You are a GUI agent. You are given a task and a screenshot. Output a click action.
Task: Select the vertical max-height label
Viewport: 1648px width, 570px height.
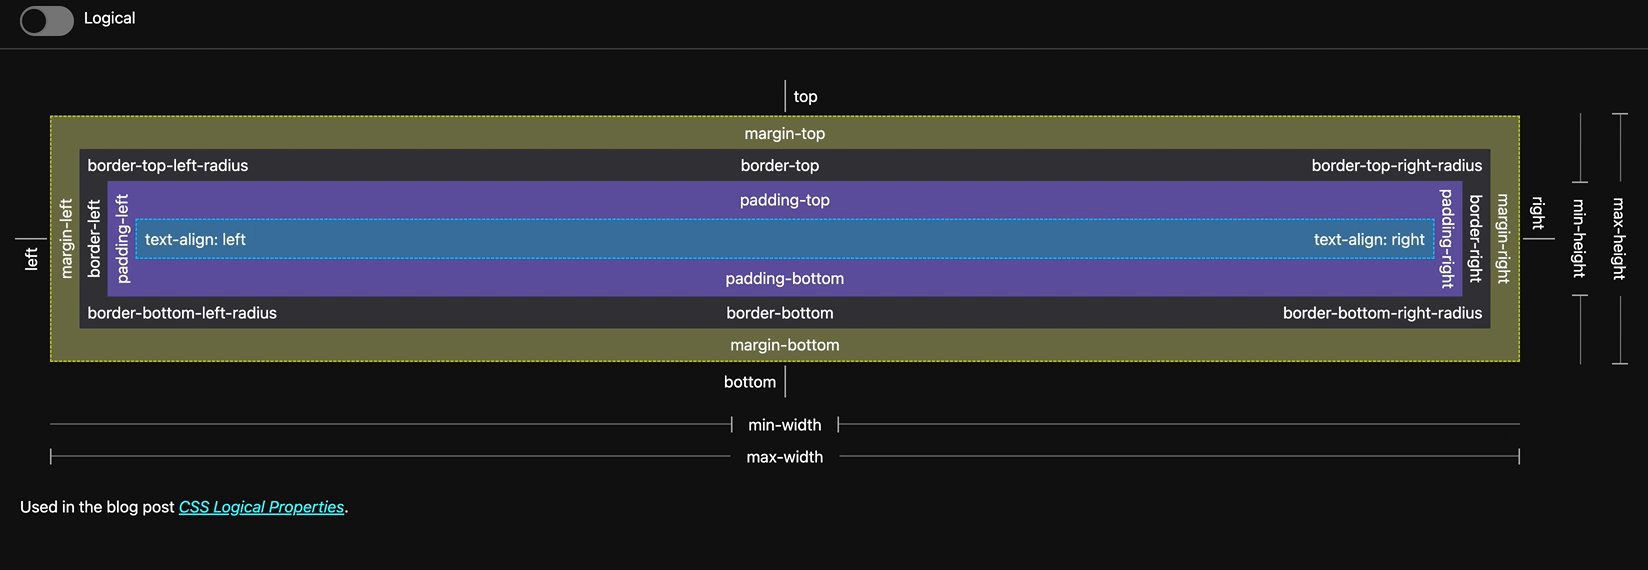coord(1619,238)
